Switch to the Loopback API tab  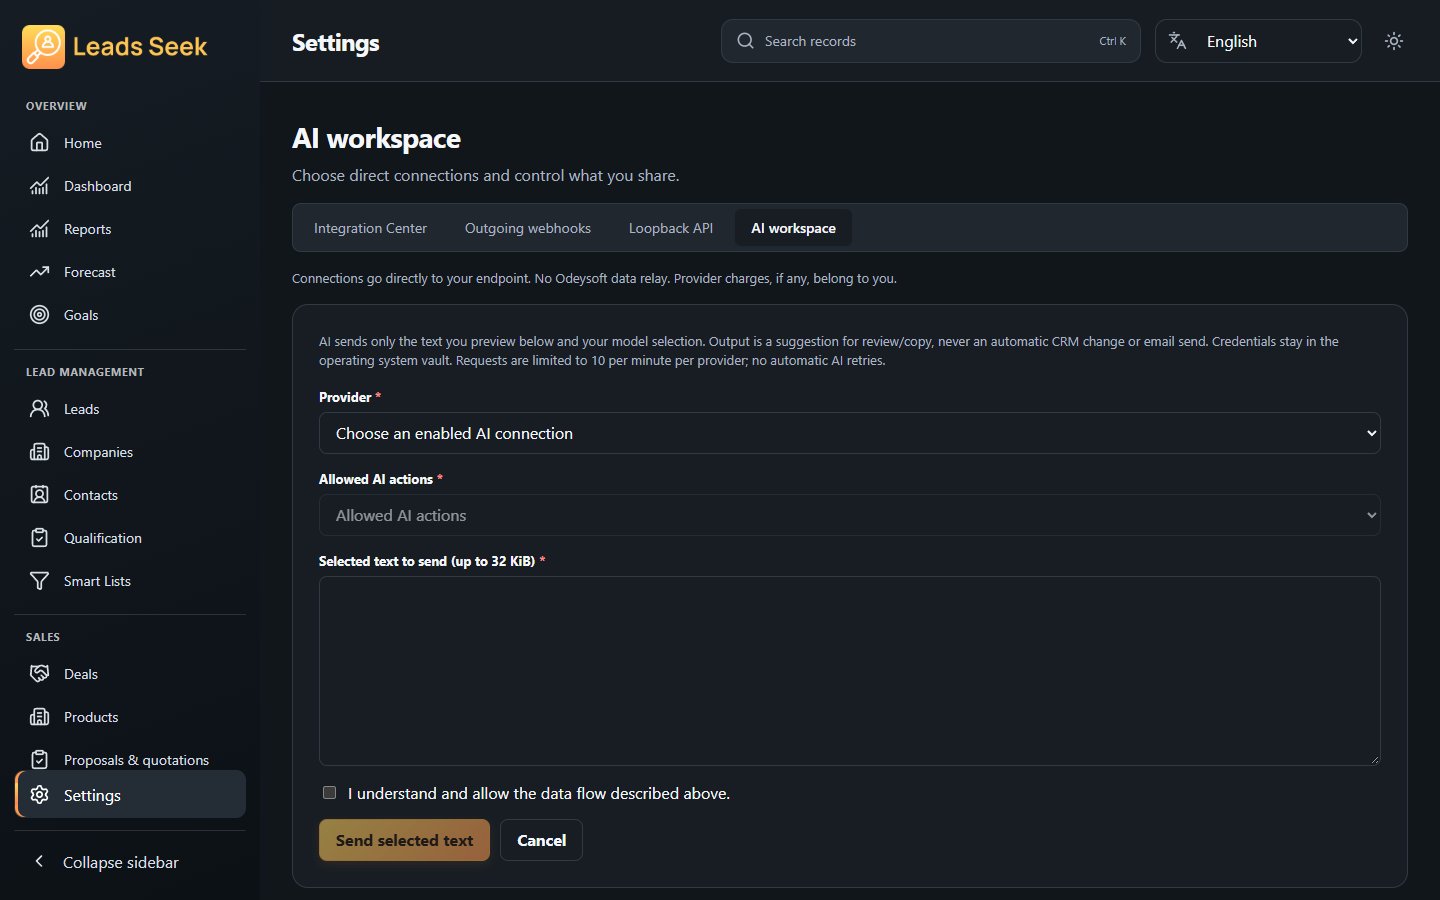pyautogui.click(x=671, y=228)
